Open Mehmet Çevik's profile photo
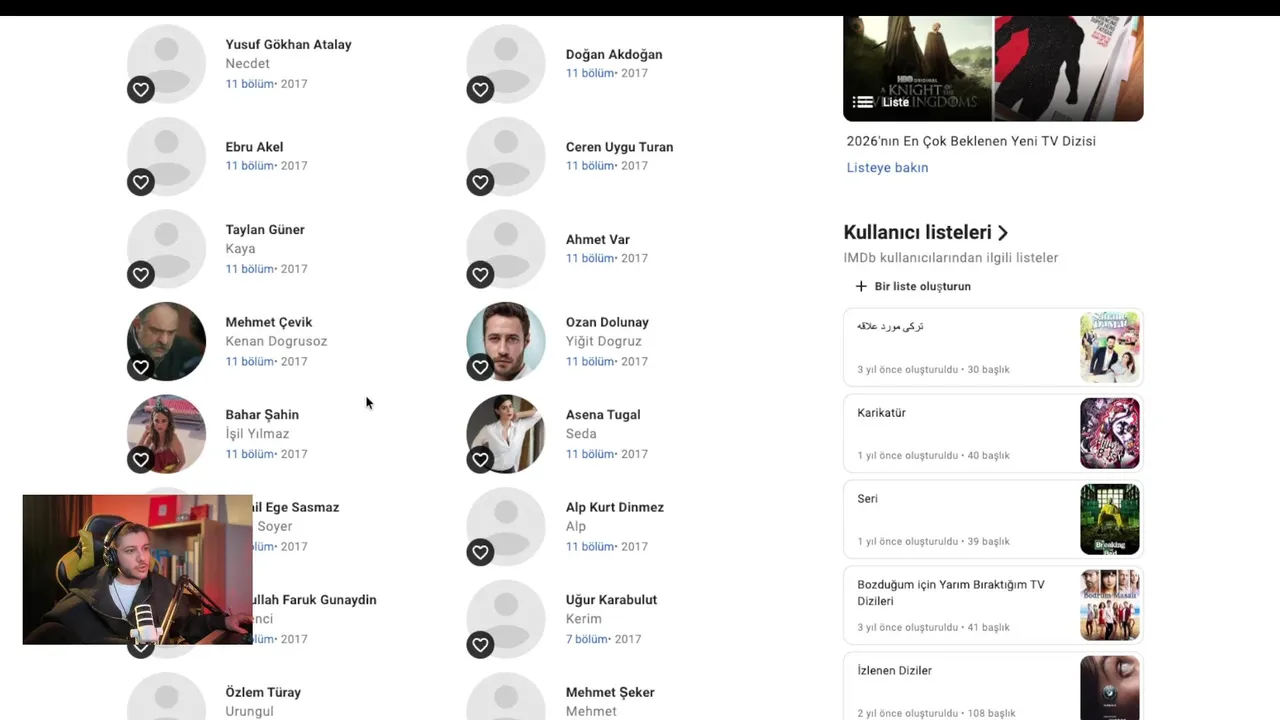This screenshot has width=1280, height=720. pos(166,341)
